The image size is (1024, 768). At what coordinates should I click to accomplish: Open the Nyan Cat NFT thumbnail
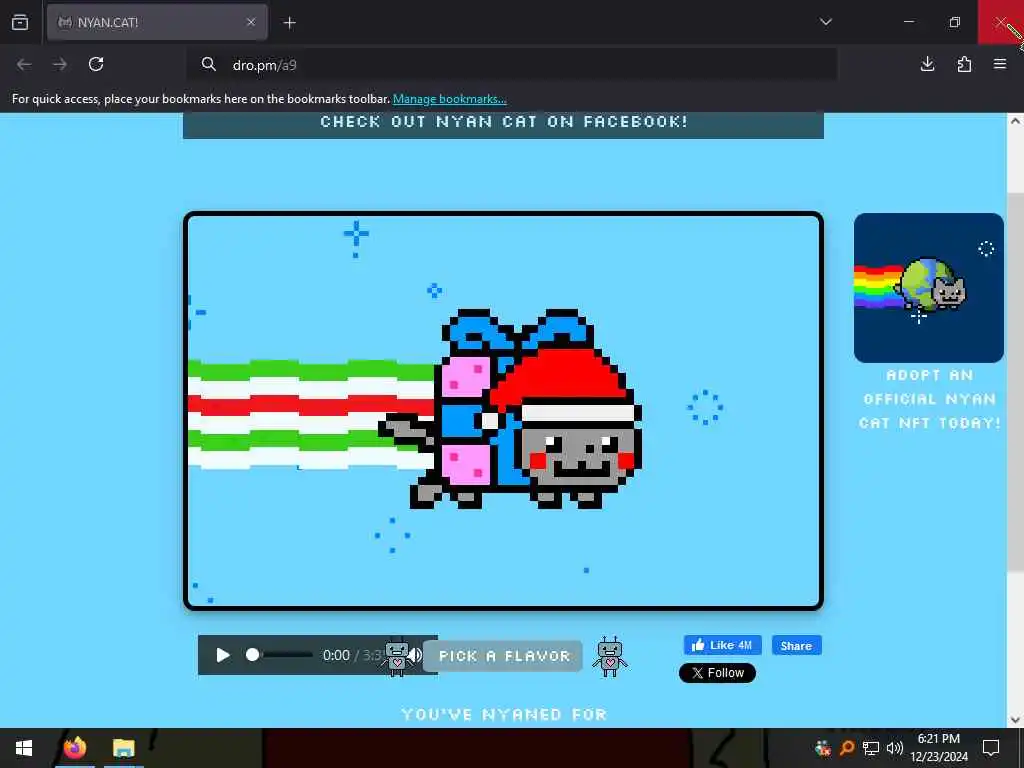point(929,288)
